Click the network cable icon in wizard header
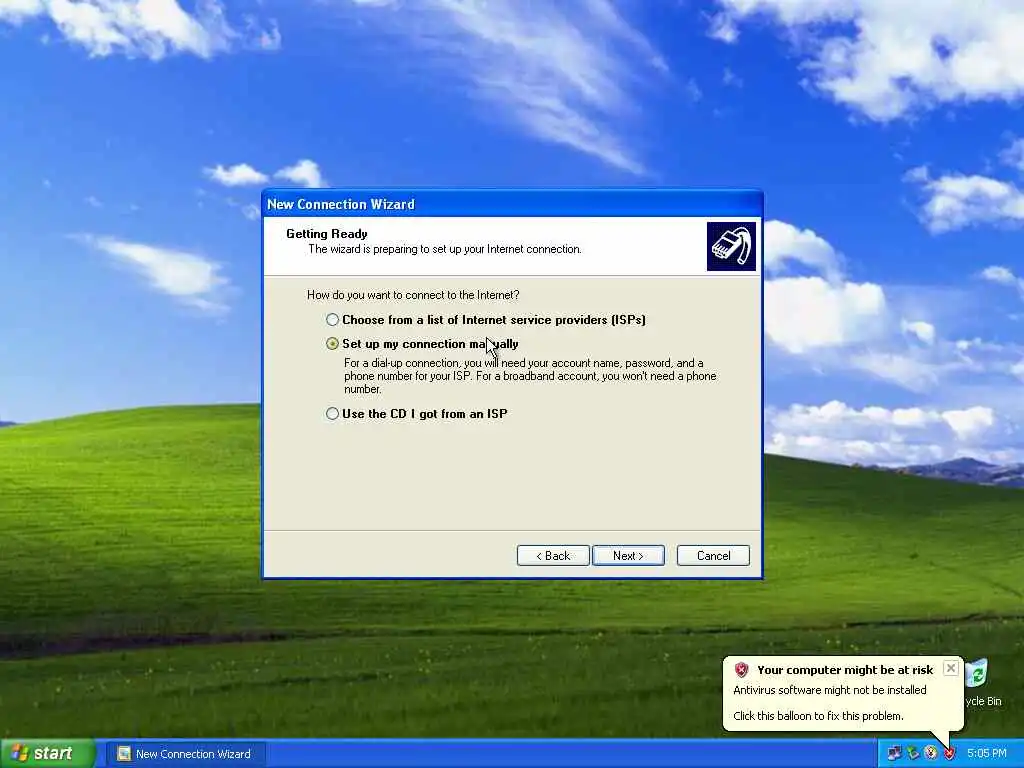The width and height of the screenshot is (1024, 768). point(731,246)
